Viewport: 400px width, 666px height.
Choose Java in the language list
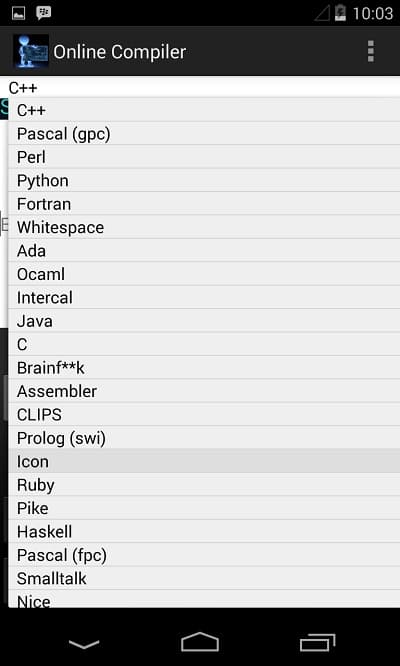(204, 321)
